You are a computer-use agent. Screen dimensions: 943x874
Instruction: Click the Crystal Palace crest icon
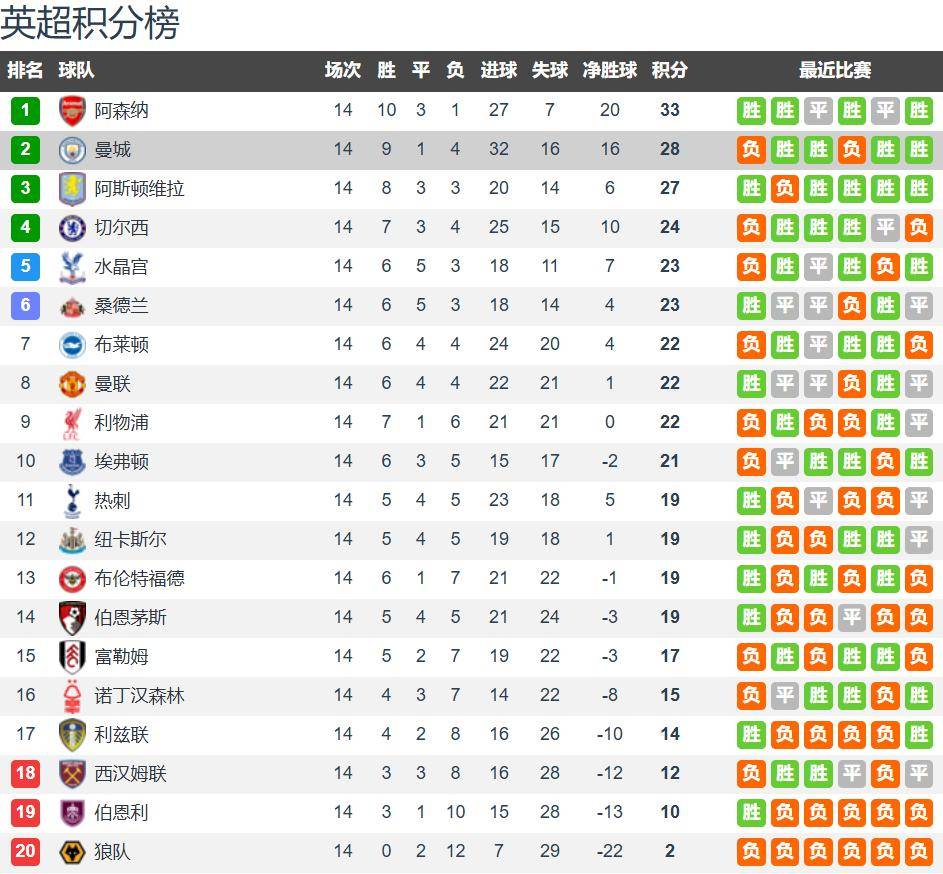pos(72,266)
